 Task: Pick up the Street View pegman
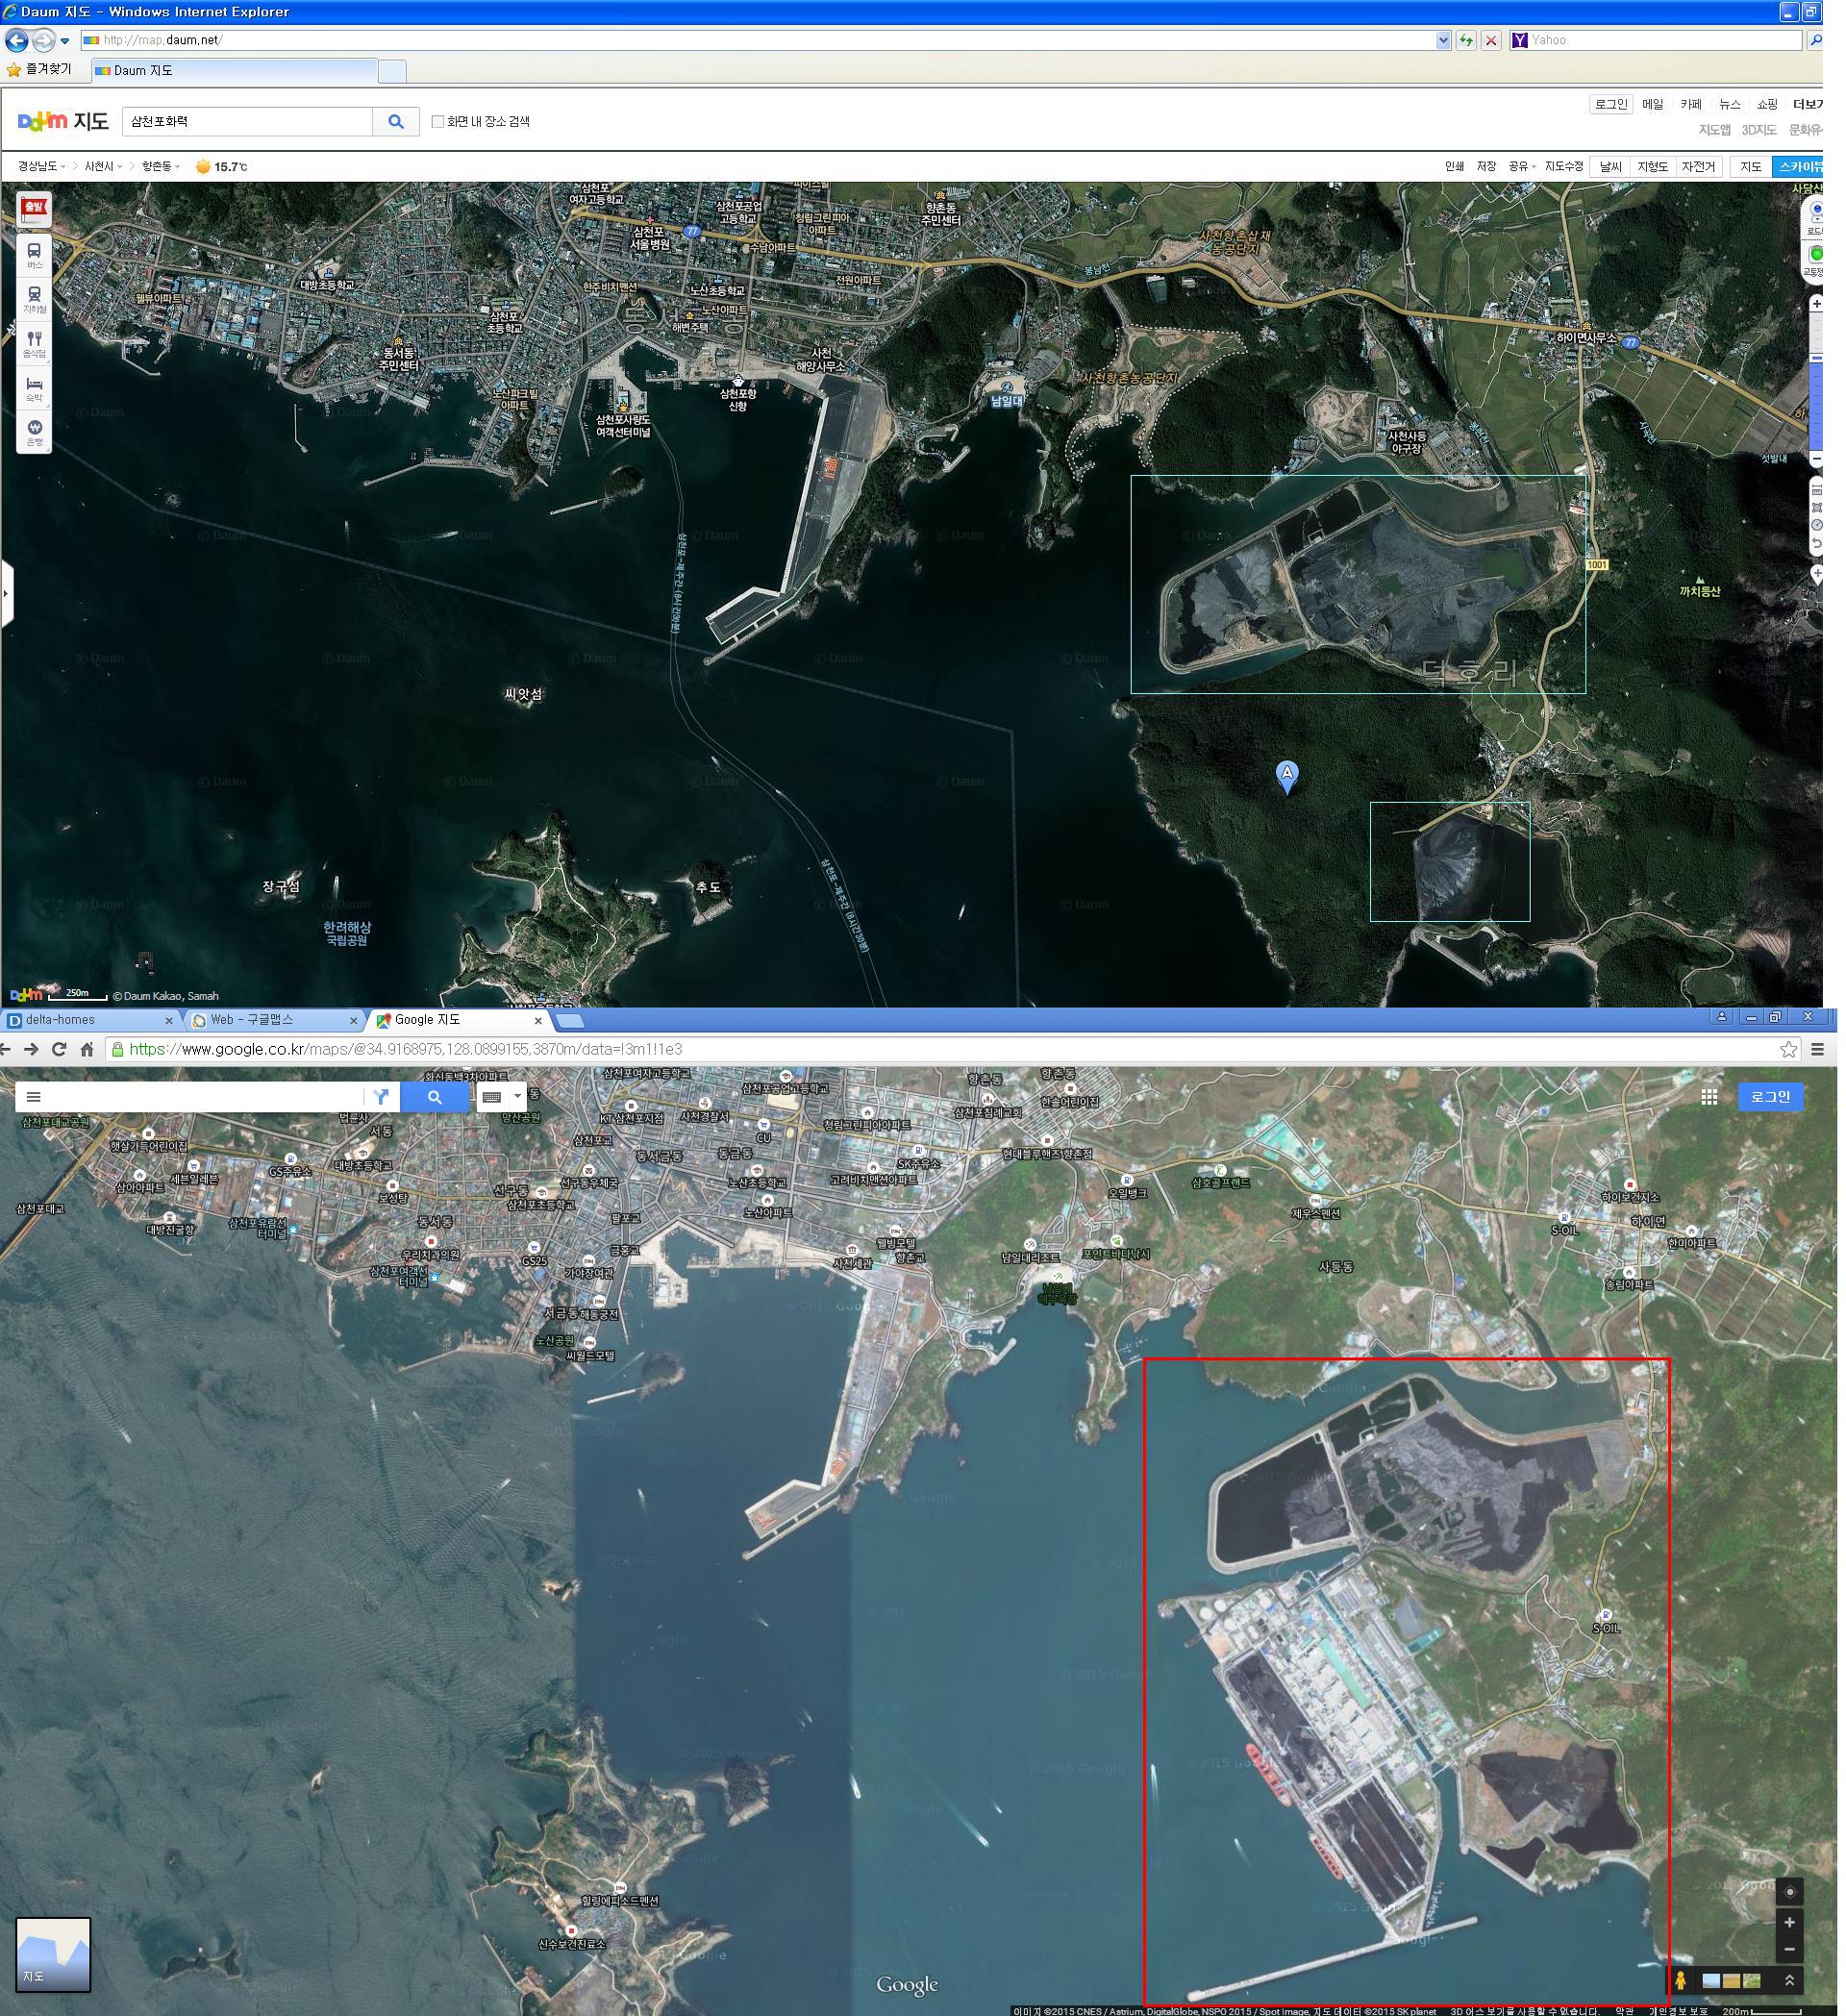[x=1681, y=1980]
